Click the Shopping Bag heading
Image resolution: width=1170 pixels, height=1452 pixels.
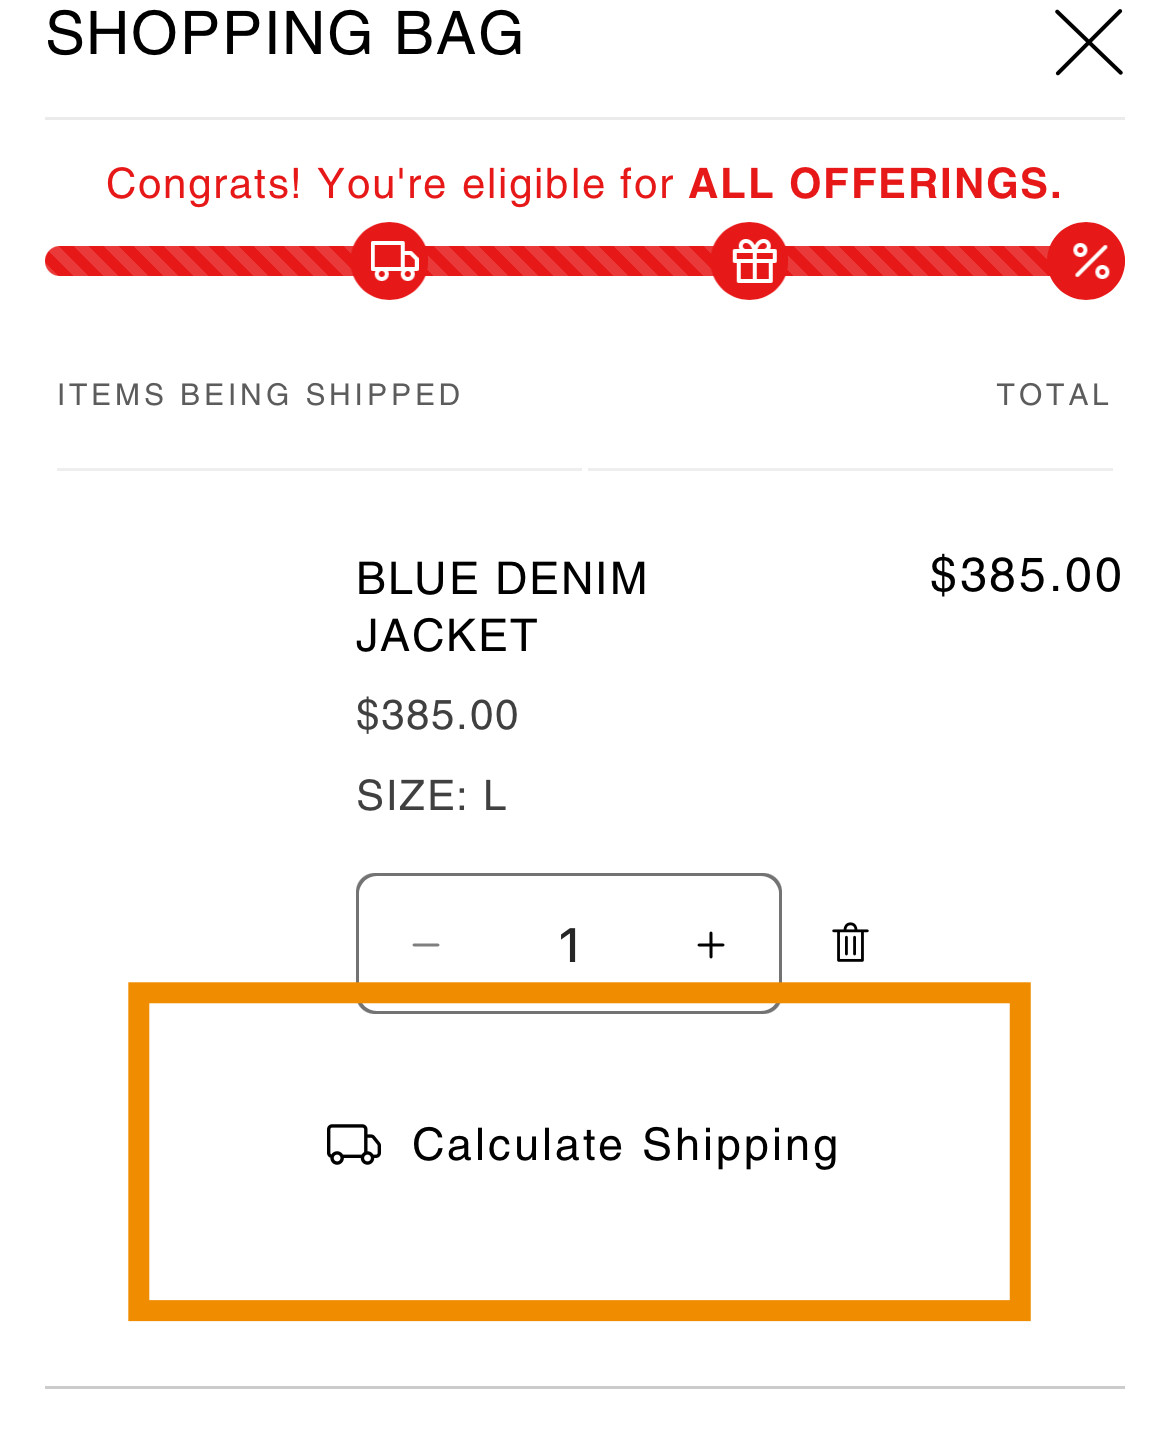click(285, 33)
